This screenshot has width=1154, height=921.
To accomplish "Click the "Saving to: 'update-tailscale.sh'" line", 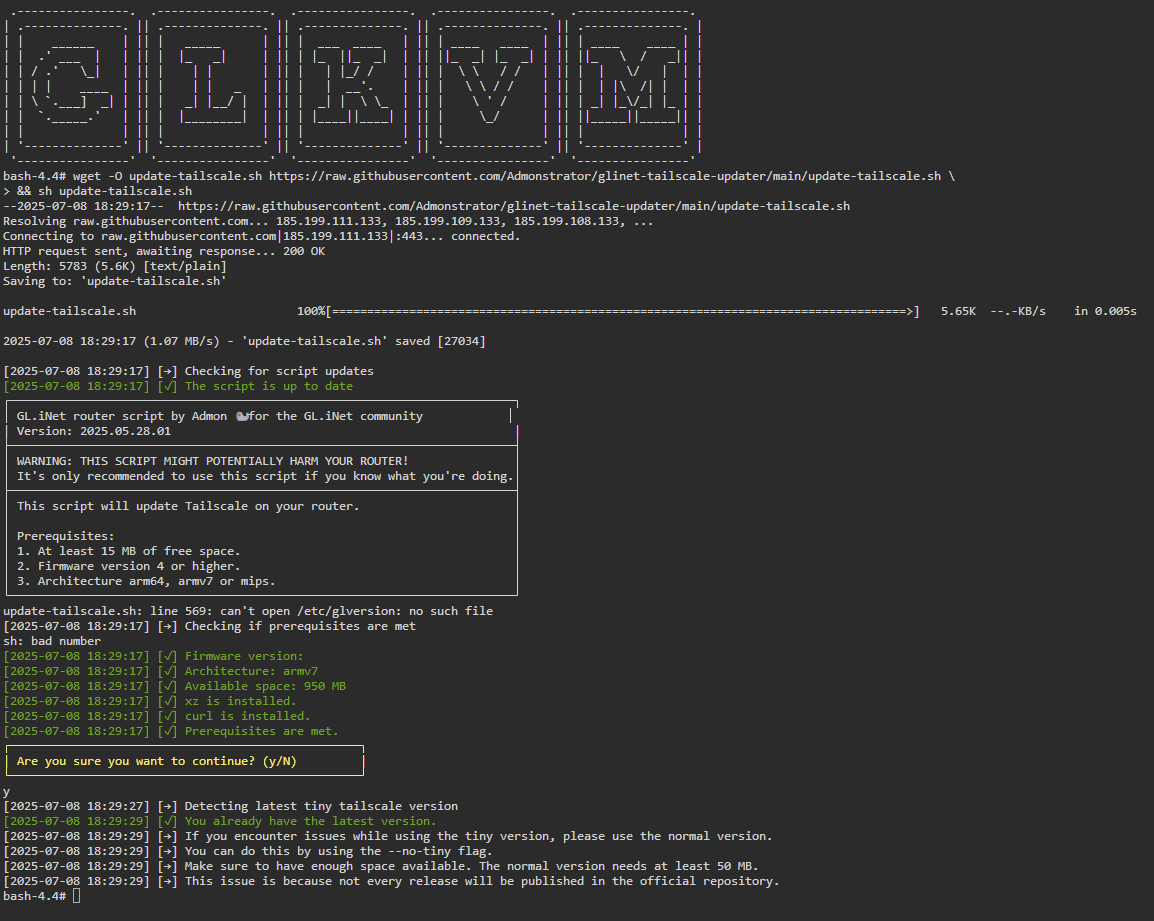I will pos(115,281).
